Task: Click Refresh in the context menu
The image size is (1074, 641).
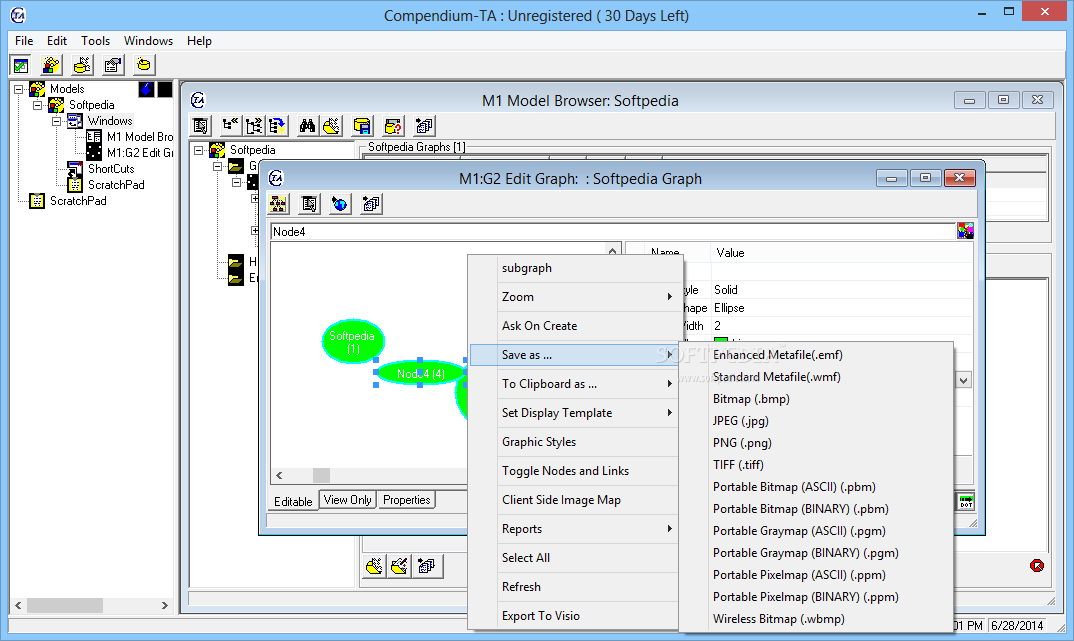Action: (573, 587)
